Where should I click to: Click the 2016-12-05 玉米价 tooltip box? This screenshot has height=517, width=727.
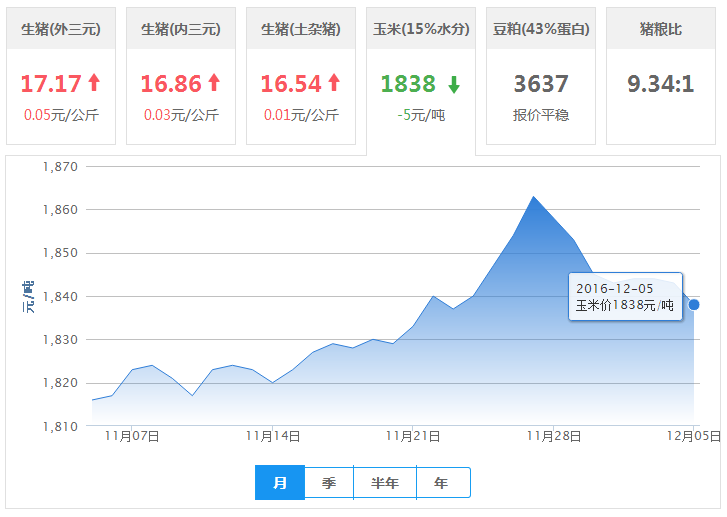point(625,296)
